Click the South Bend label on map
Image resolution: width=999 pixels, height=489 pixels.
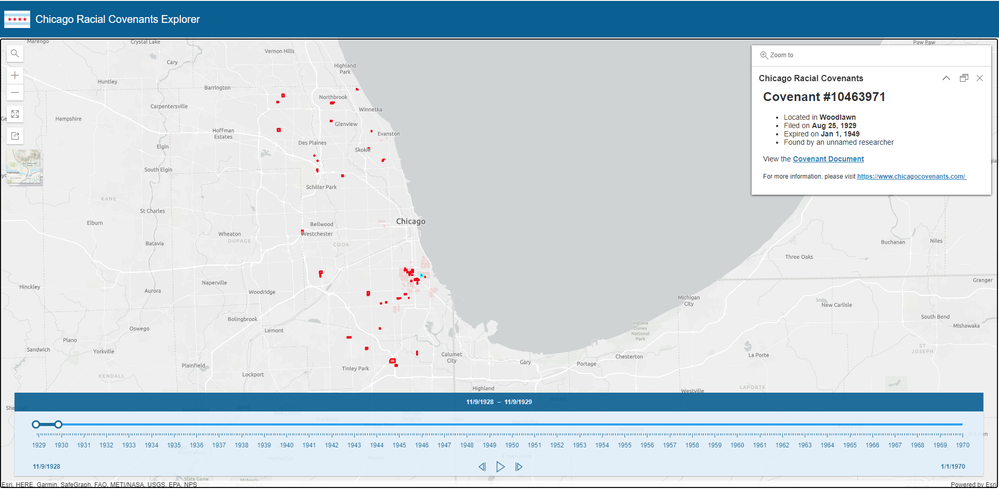point(936,316)
